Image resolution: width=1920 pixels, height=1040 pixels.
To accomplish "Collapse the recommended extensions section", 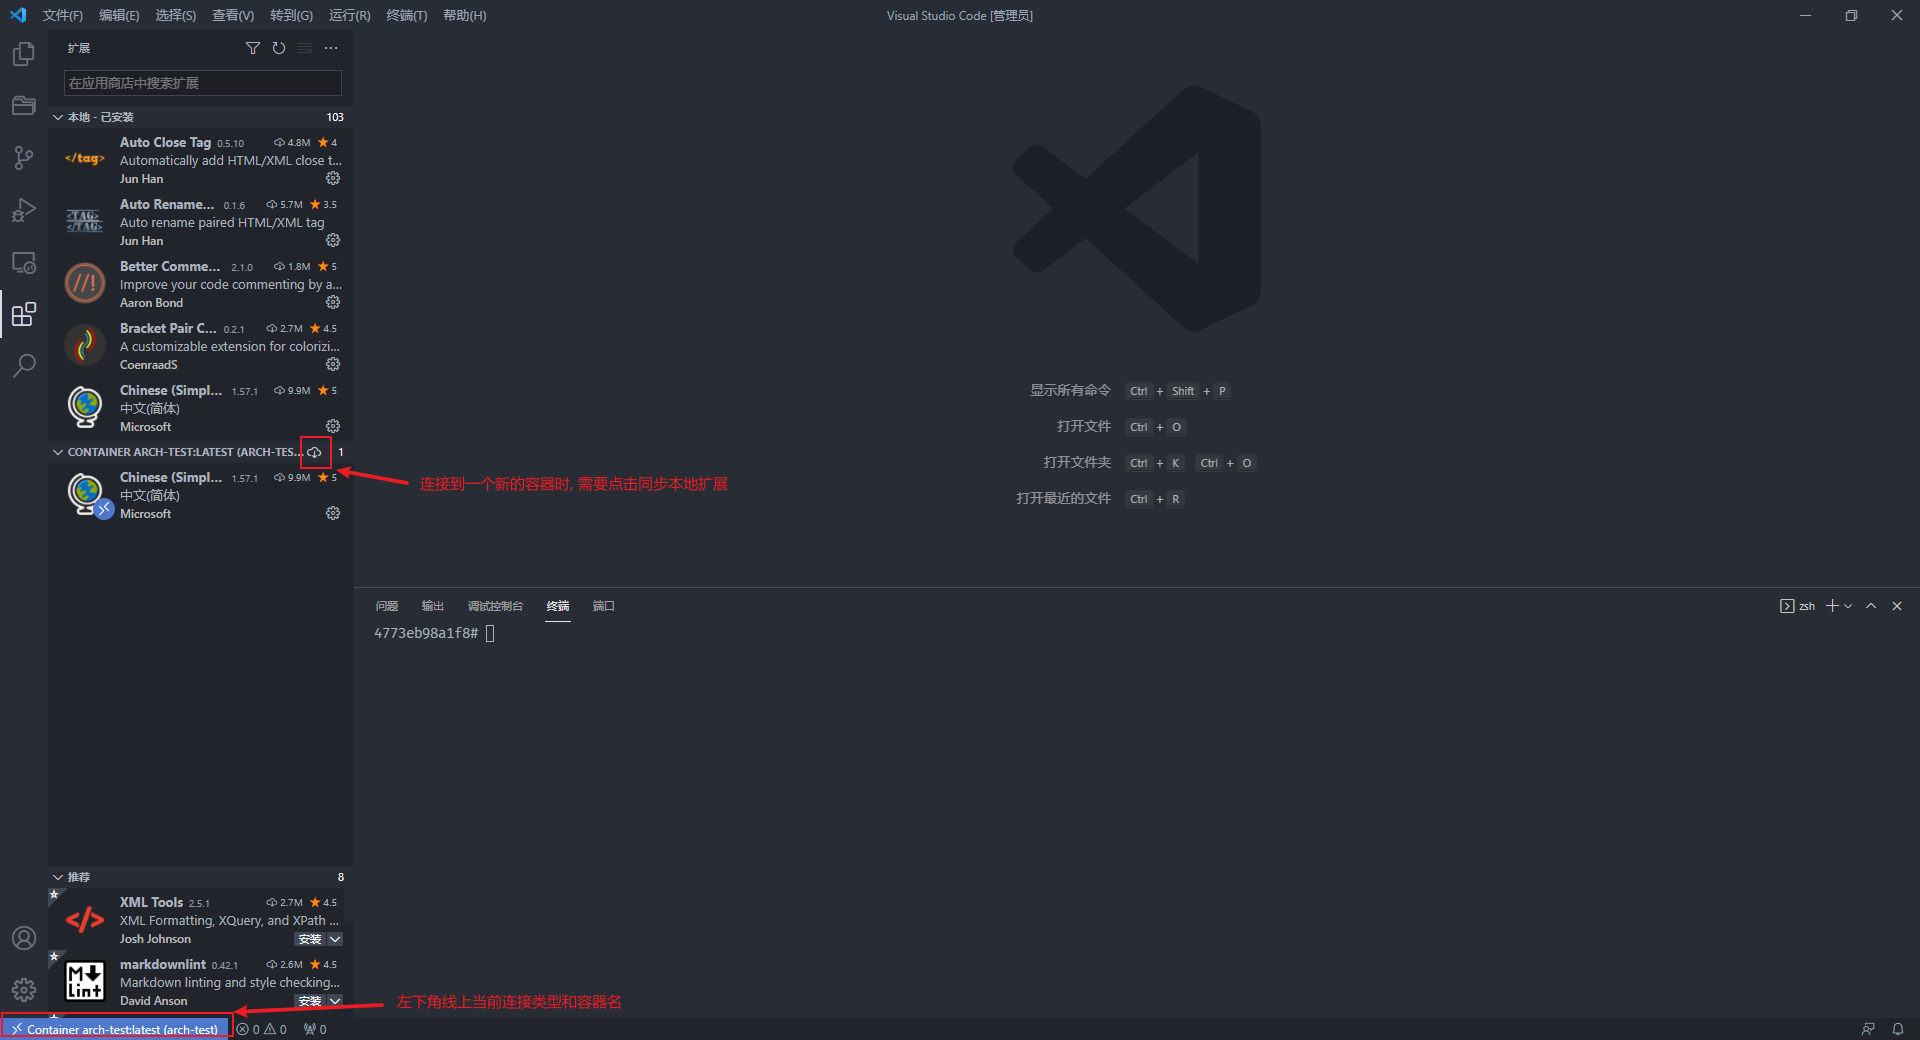I will pyautogui.click(x=201, y=877).
